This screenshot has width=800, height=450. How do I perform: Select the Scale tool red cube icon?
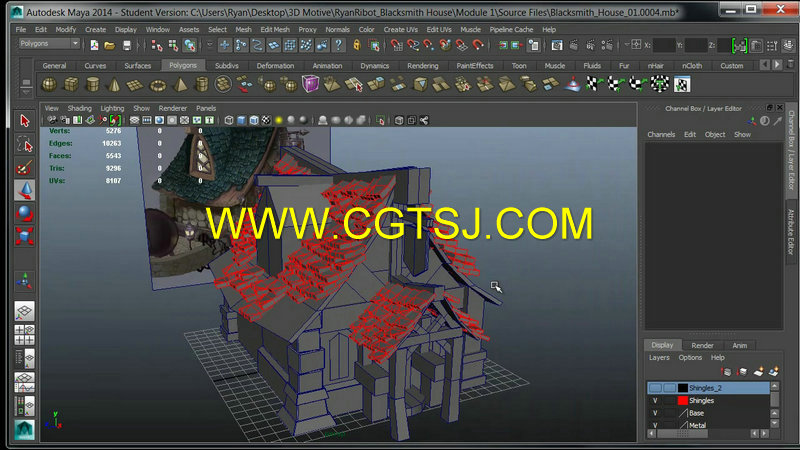point(24,236)
